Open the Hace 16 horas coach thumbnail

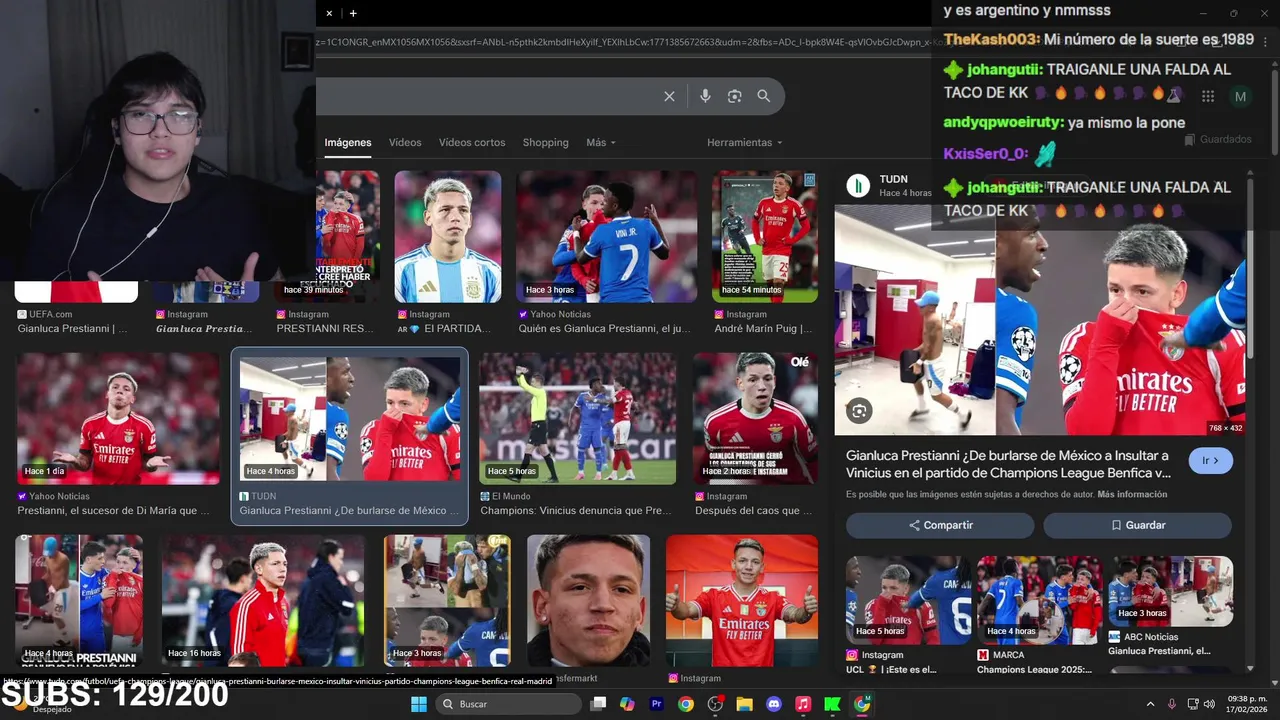[x=262, y=600]
